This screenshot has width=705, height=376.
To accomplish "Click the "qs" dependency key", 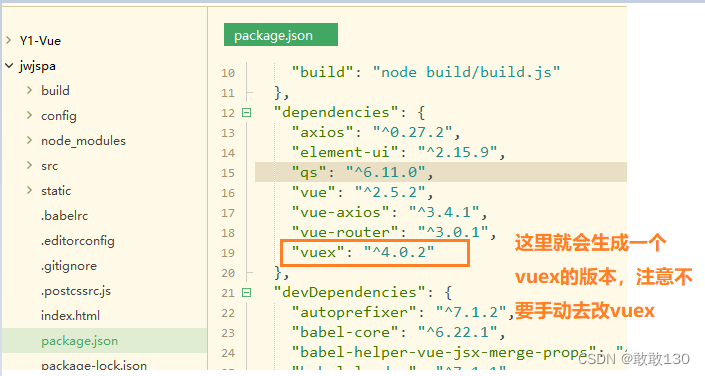I will (309, 172).
